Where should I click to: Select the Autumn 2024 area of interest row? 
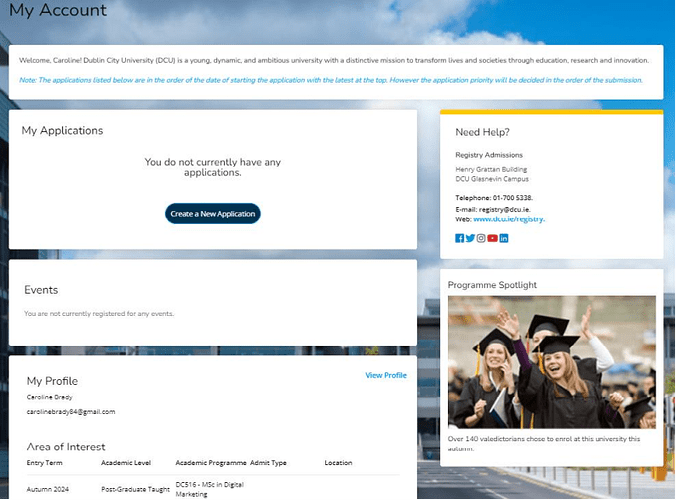point(50,489)
